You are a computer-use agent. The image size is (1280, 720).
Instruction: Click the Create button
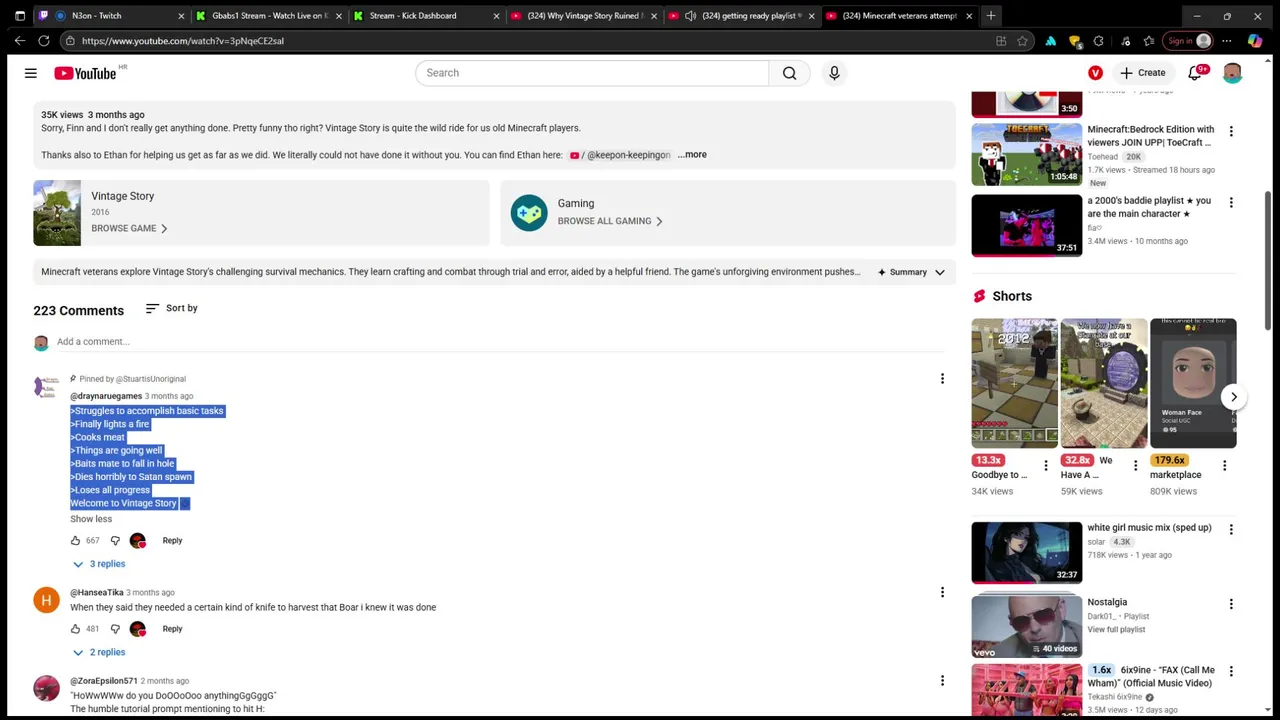point(1143,73)
